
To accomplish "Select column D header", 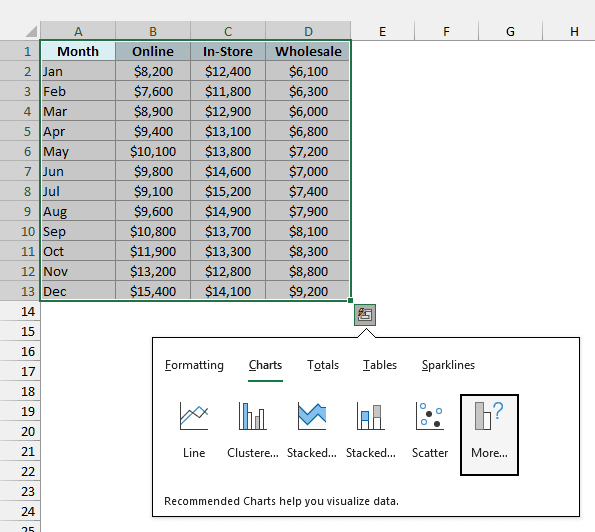I will coord(308,31).
